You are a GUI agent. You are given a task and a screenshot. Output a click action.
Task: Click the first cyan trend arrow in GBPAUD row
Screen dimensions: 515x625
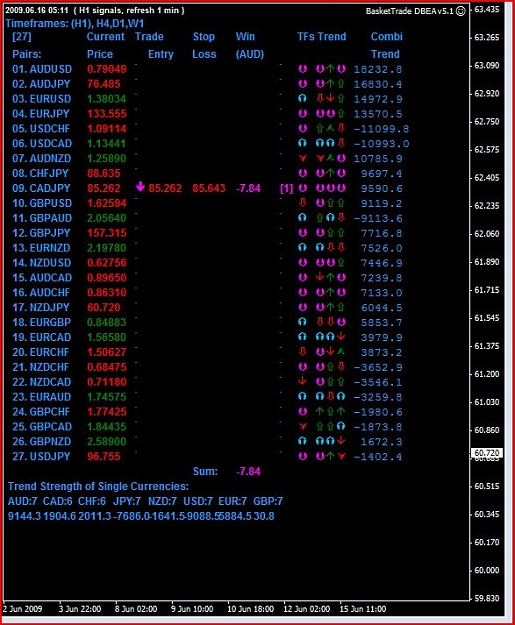pos(303,218)
